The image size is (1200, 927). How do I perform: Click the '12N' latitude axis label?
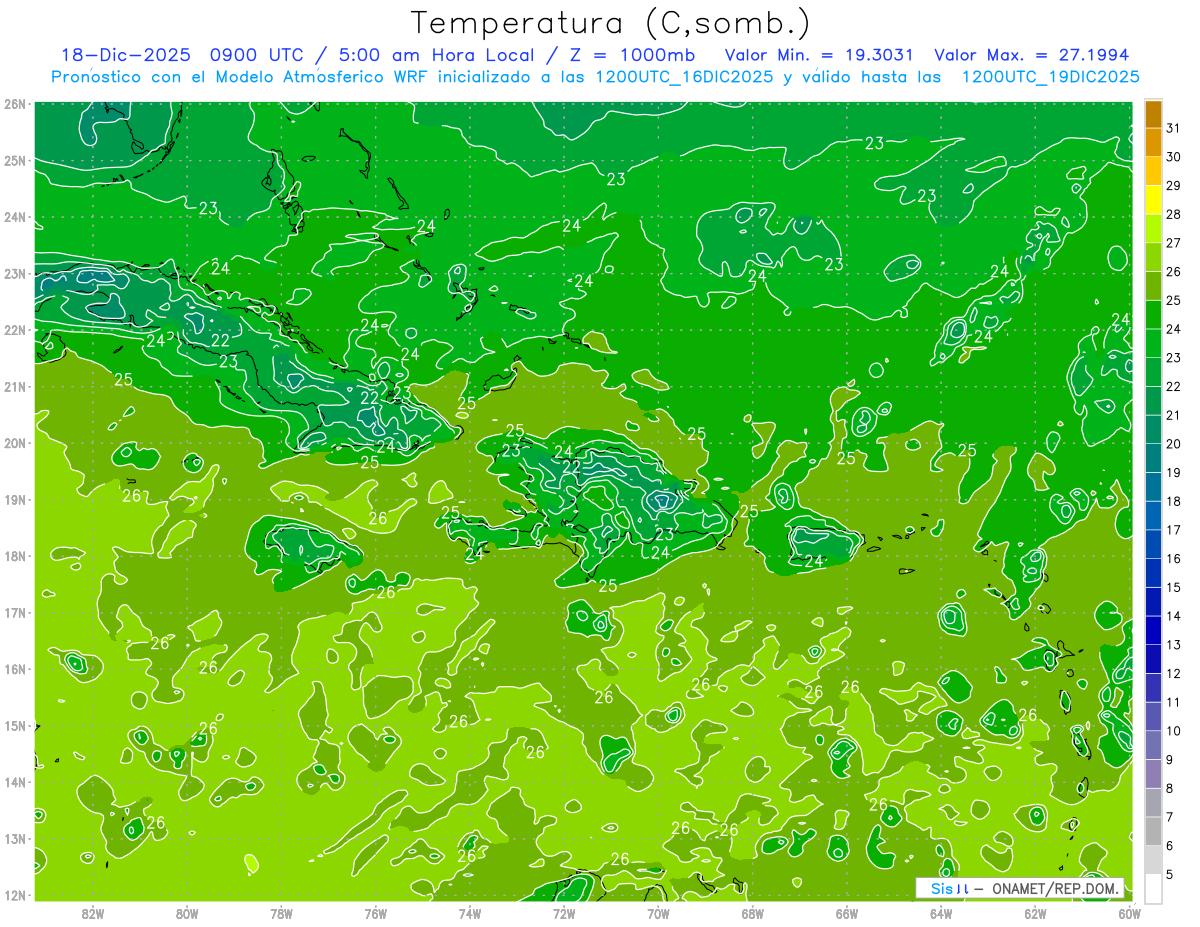[x=15, y=895]
